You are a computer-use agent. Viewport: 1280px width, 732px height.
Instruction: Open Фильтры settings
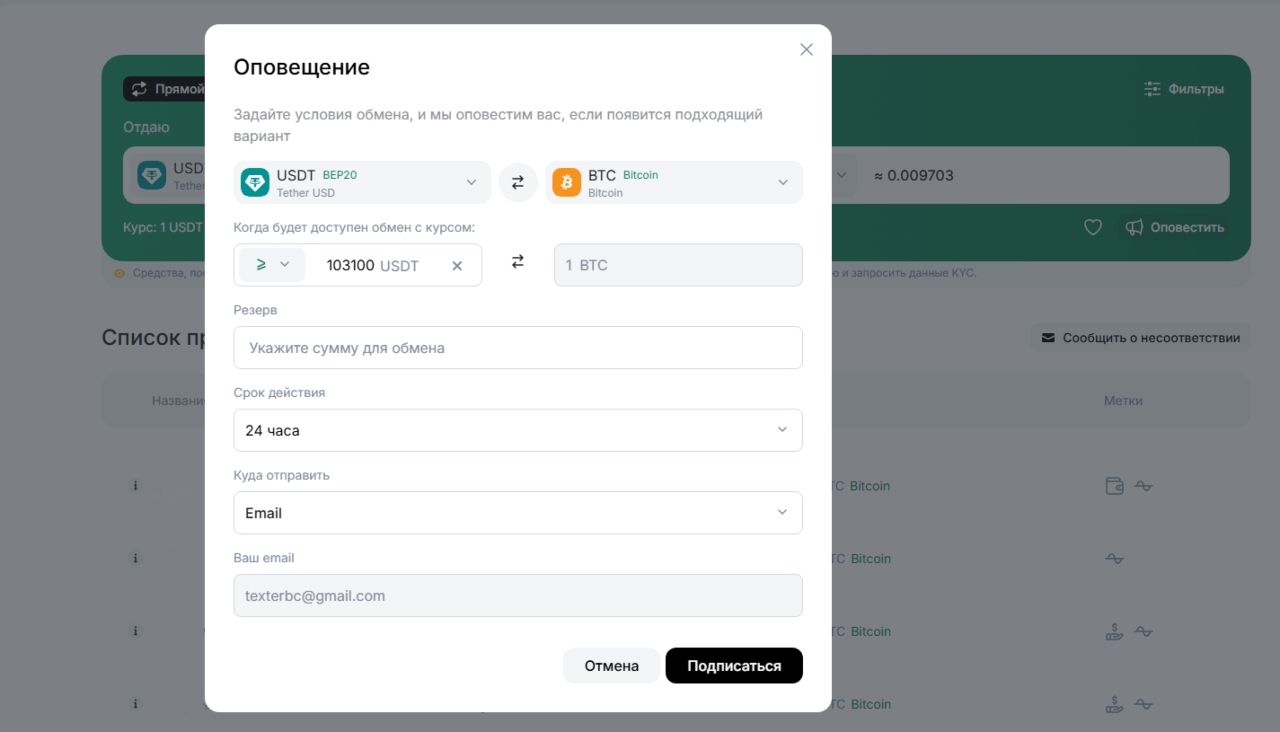click(x=1184, y=89)
